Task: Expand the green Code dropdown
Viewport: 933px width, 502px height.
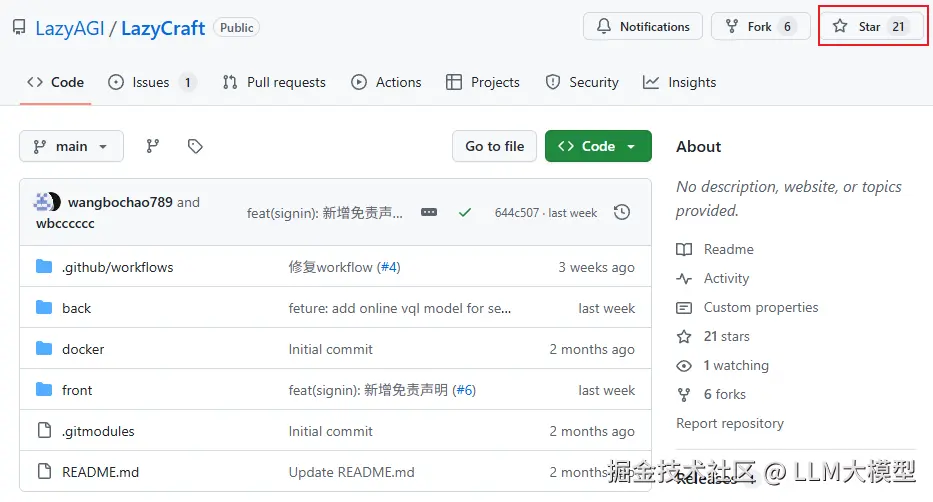Action: [598, 146]
